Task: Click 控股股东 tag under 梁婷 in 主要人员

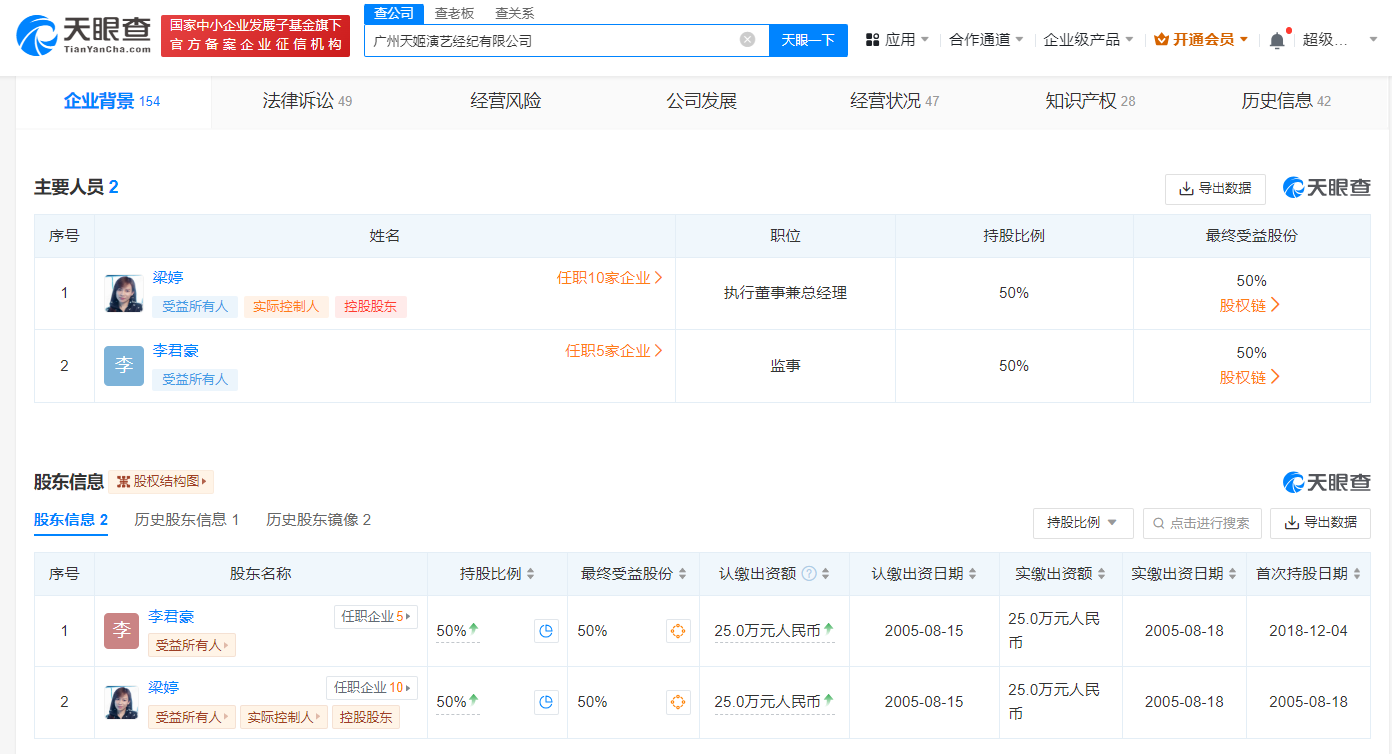Action: click(x=370, y=307)
